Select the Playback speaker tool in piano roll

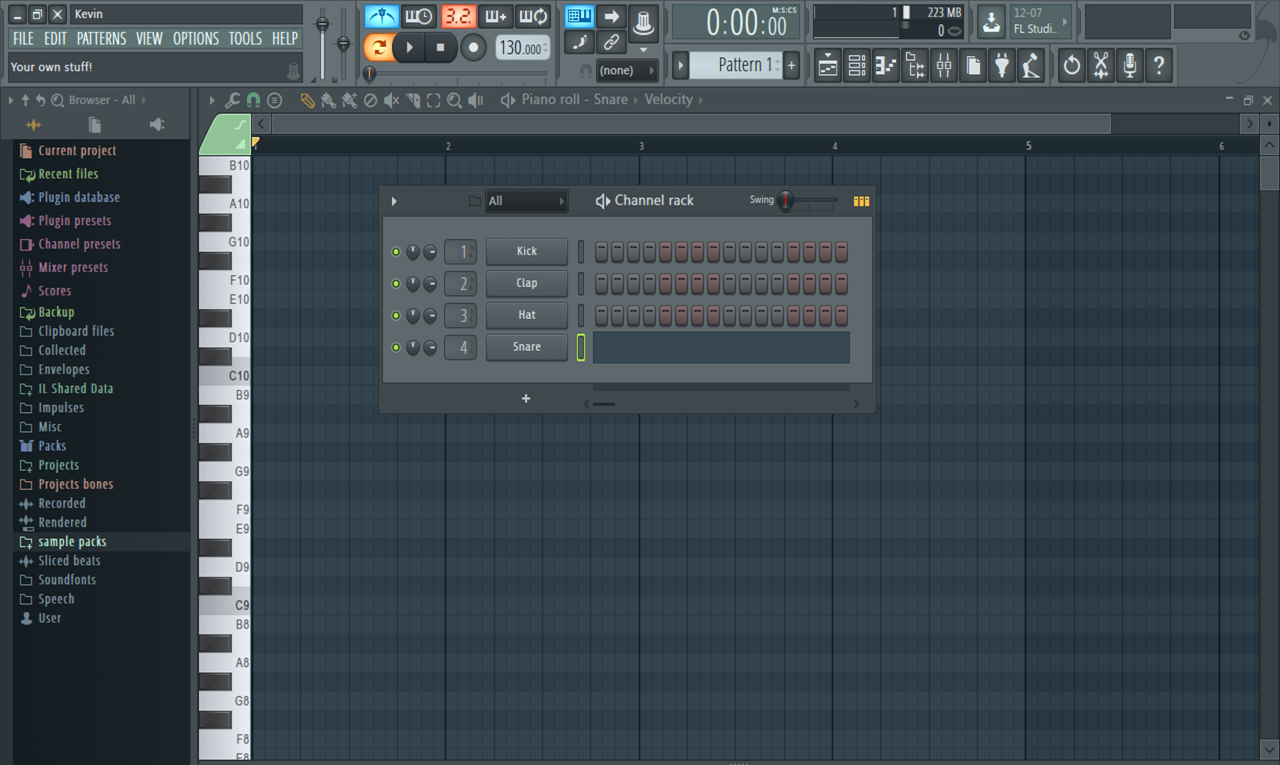(x=476, y=100)
